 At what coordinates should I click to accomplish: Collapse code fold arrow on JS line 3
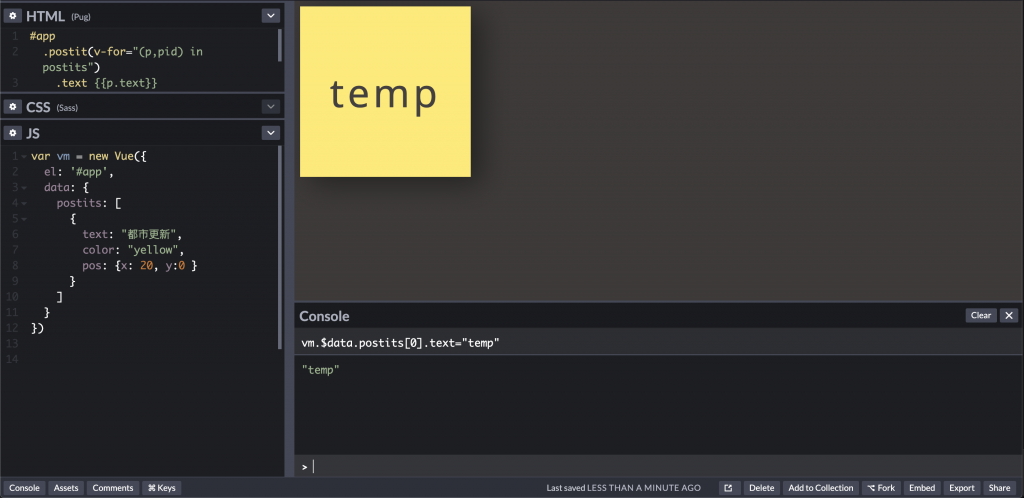(24, 188)
